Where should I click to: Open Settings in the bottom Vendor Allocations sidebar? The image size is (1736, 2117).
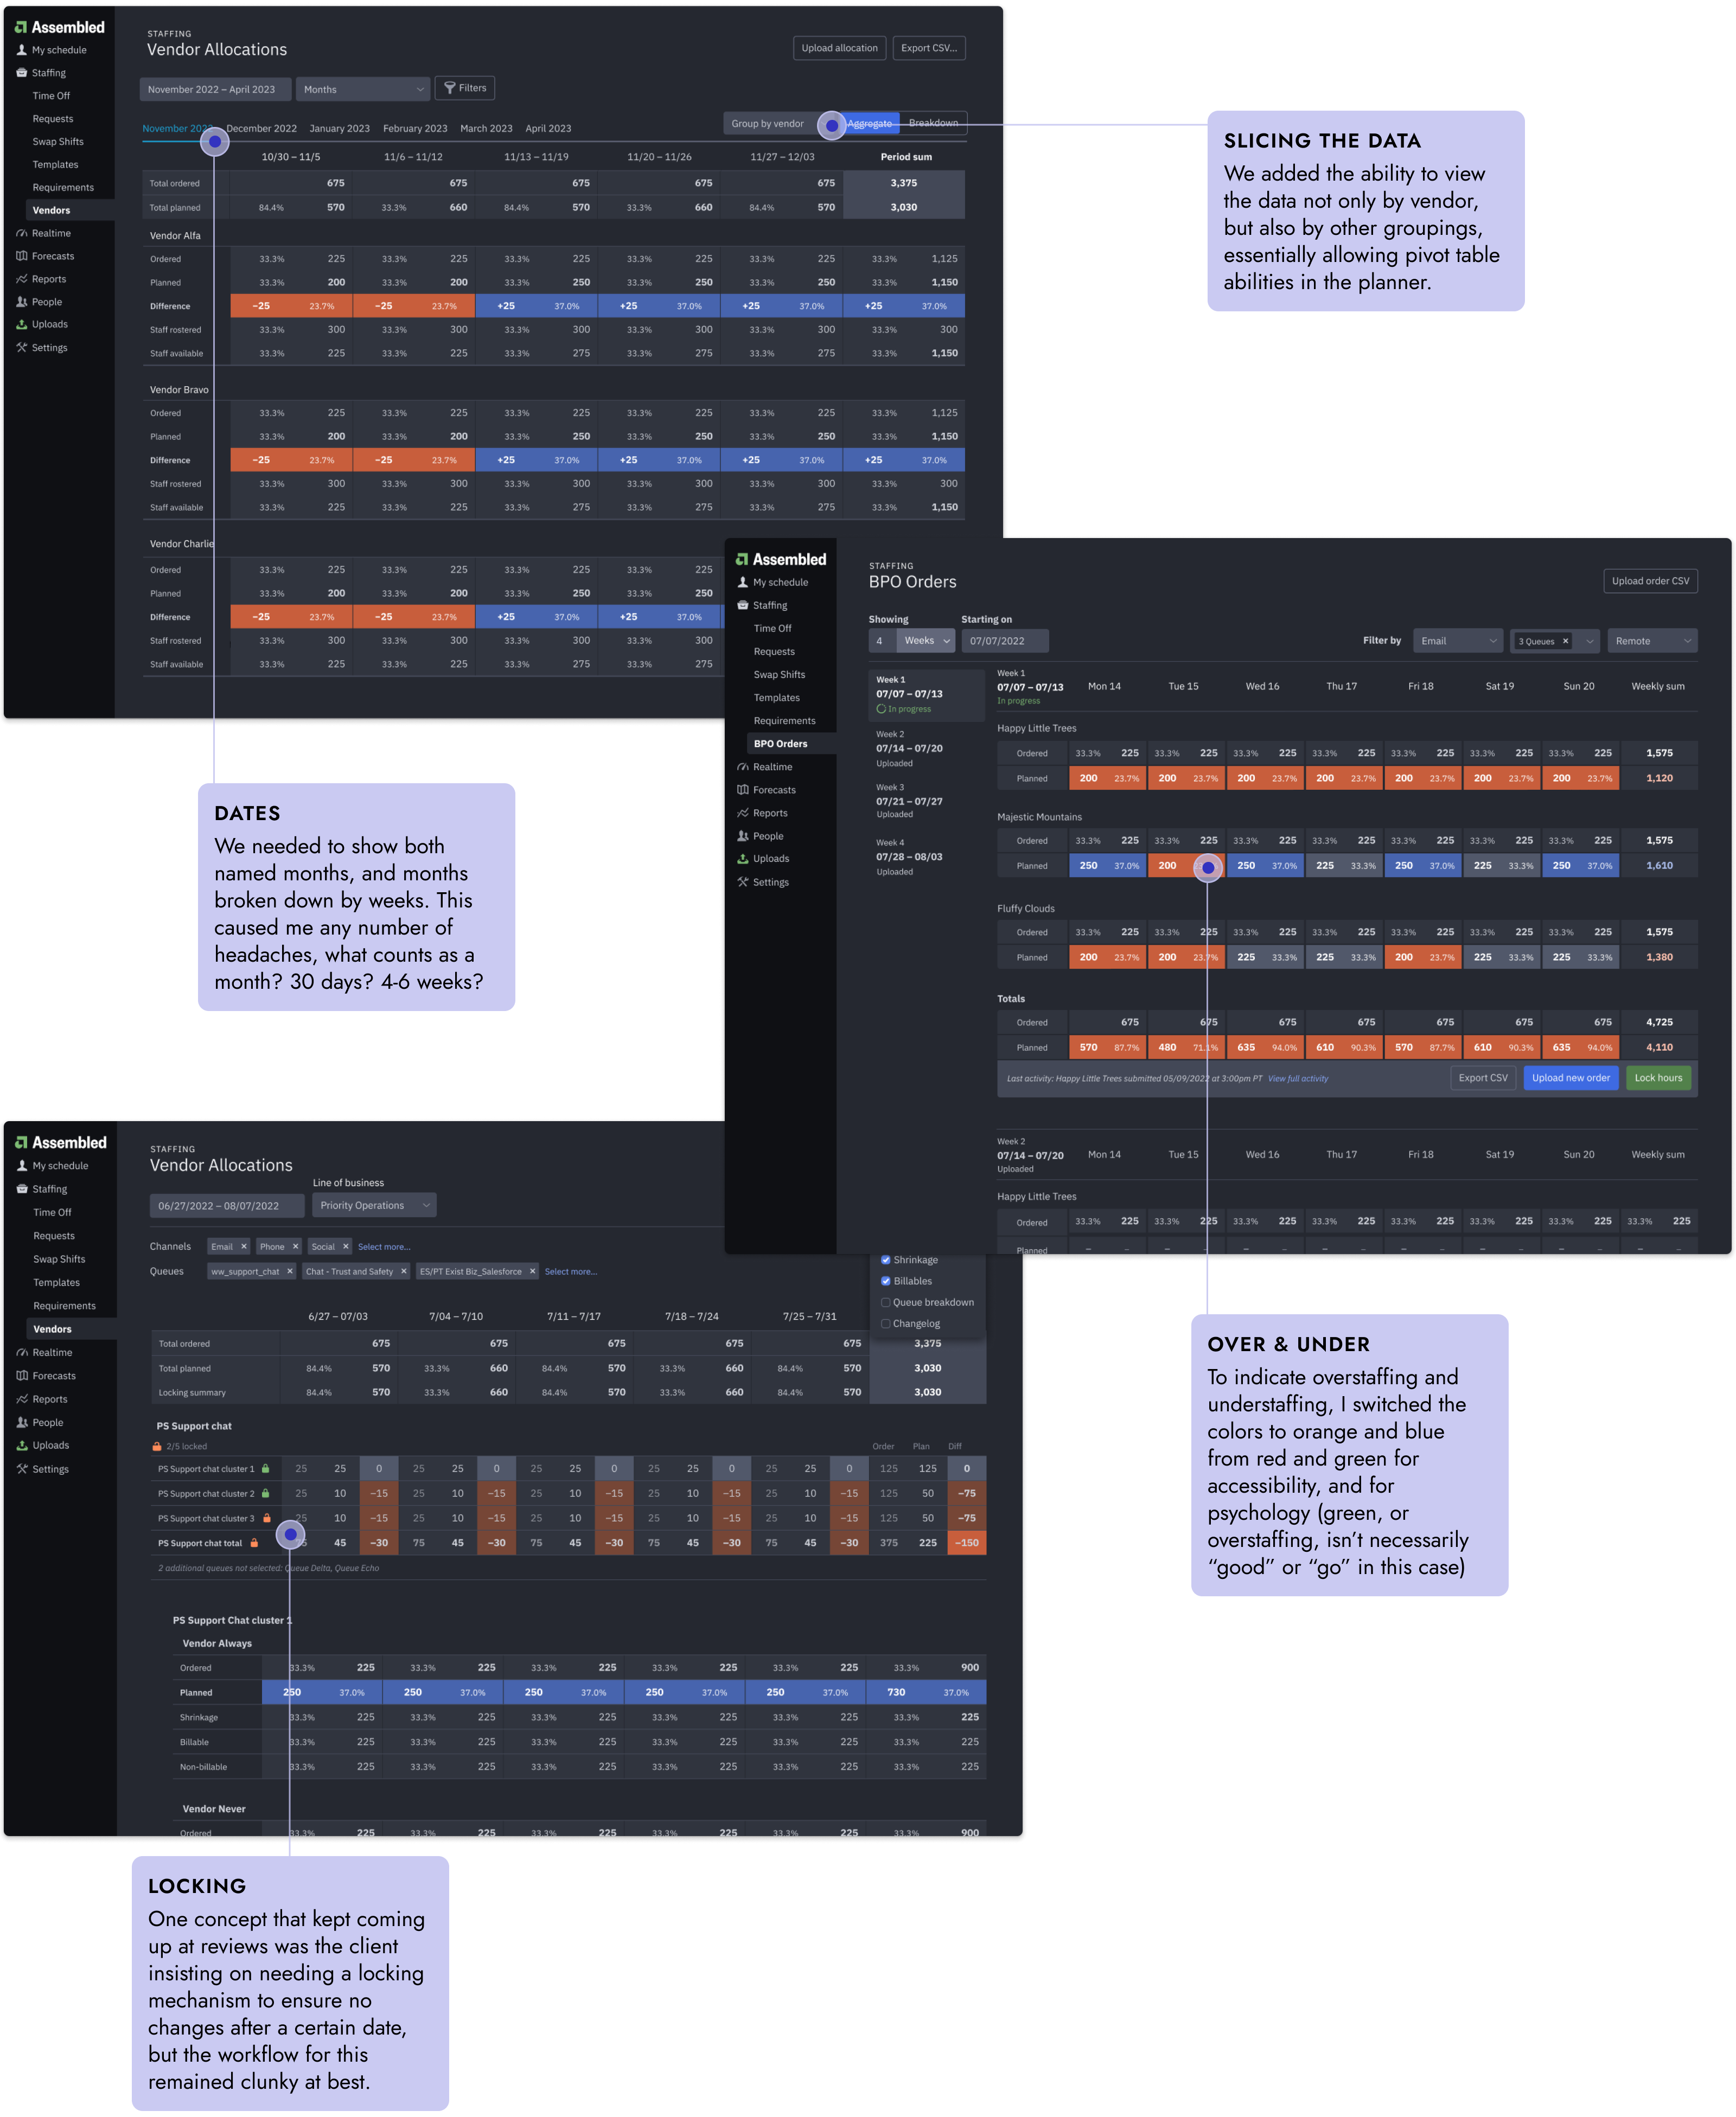[x=50, y=1469]
